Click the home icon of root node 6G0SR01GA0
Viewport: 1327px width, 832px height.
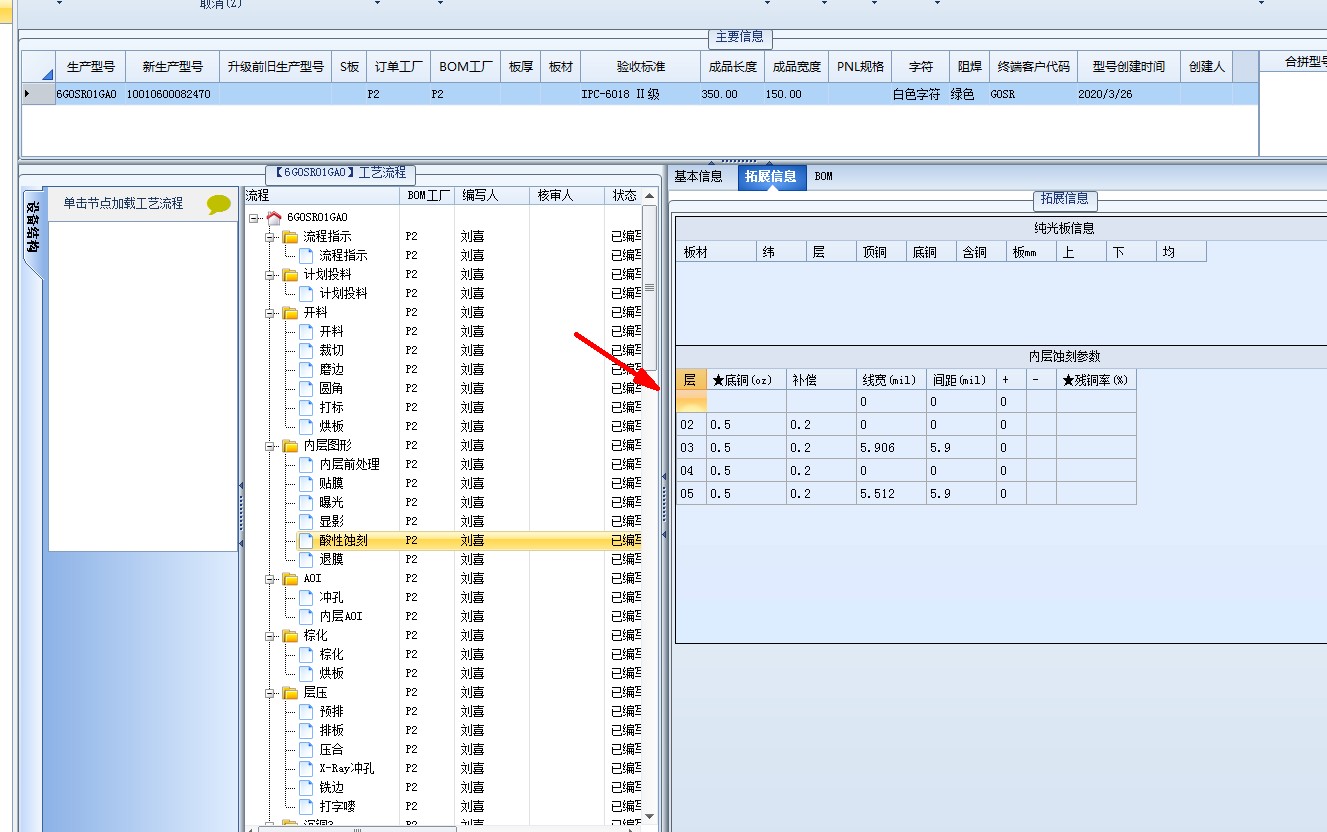274,217
